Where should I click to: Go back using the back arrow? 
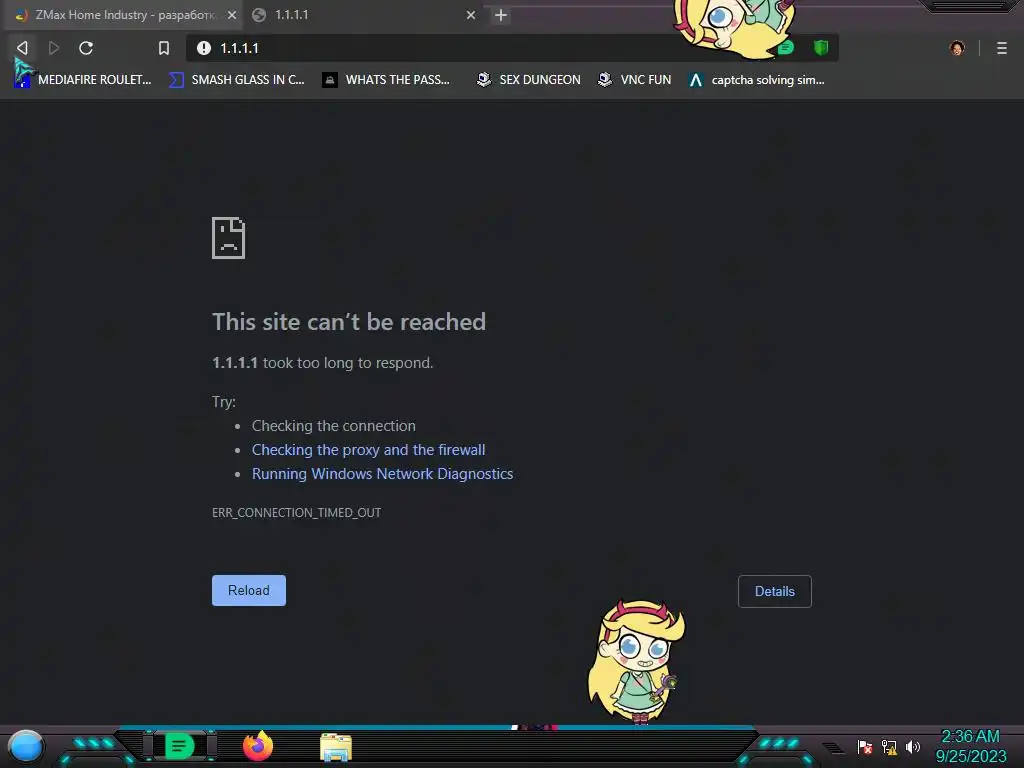pos(22,48)
